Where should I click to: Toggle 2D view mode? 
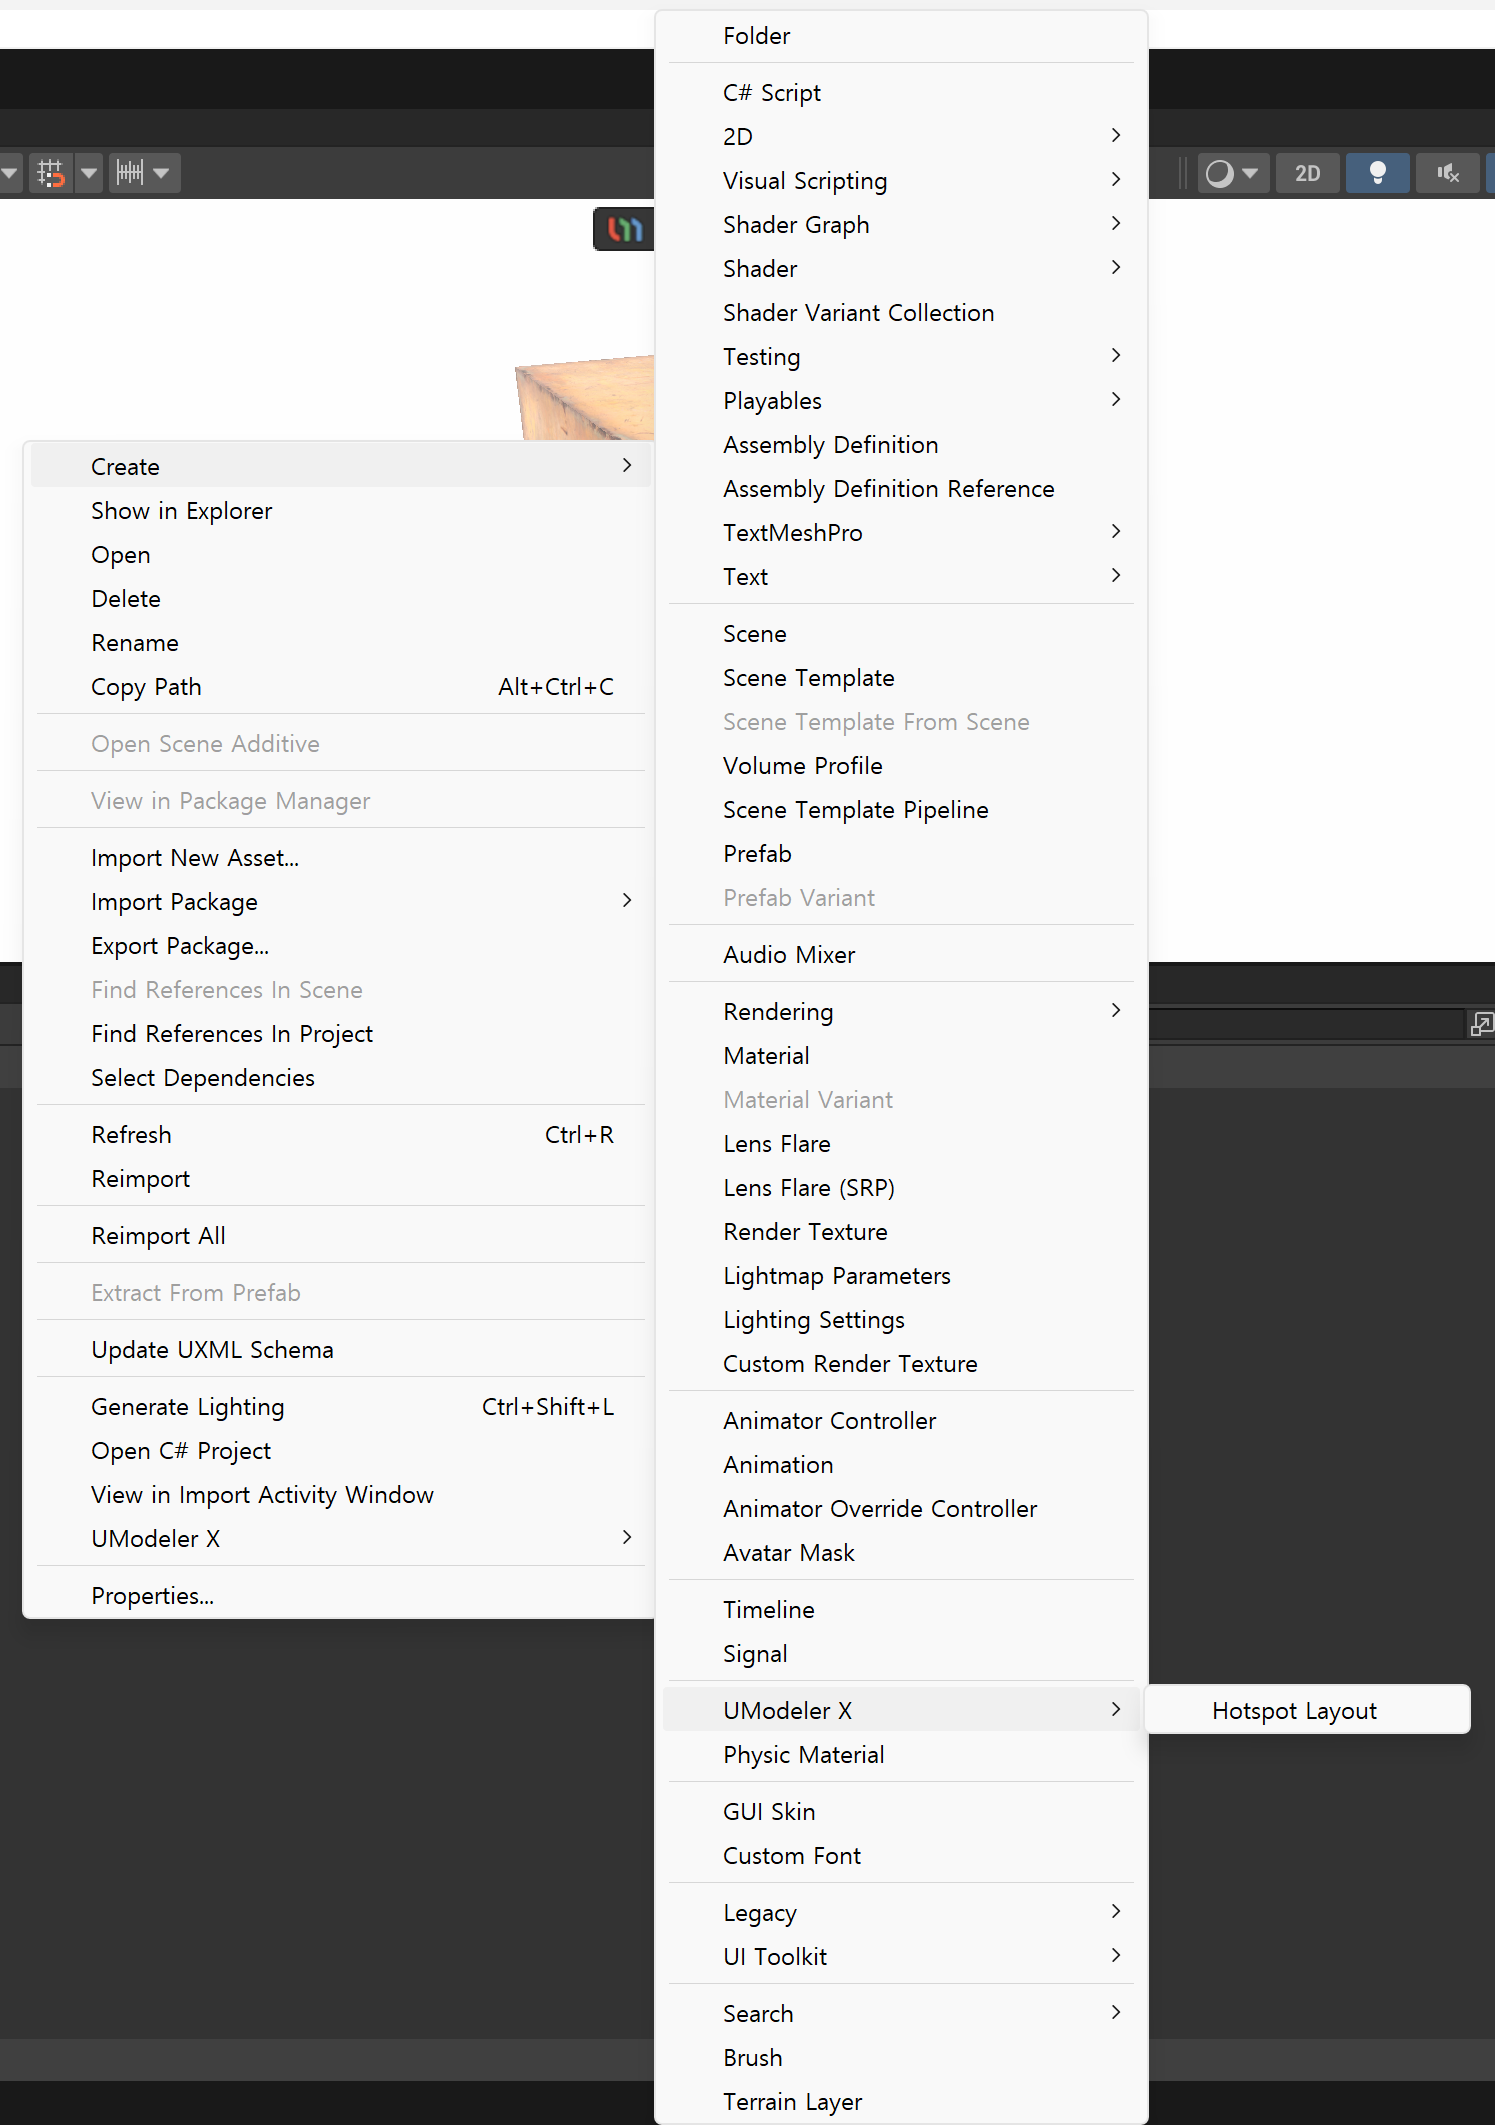[1307, 173]
